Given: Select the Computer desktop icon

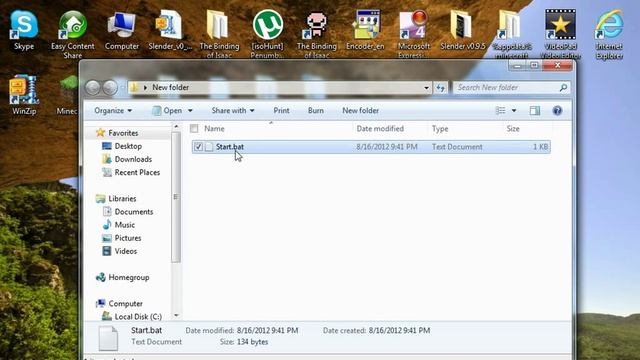Looking at the screenshot, I should pyautogui.click(x=122, y=31).
